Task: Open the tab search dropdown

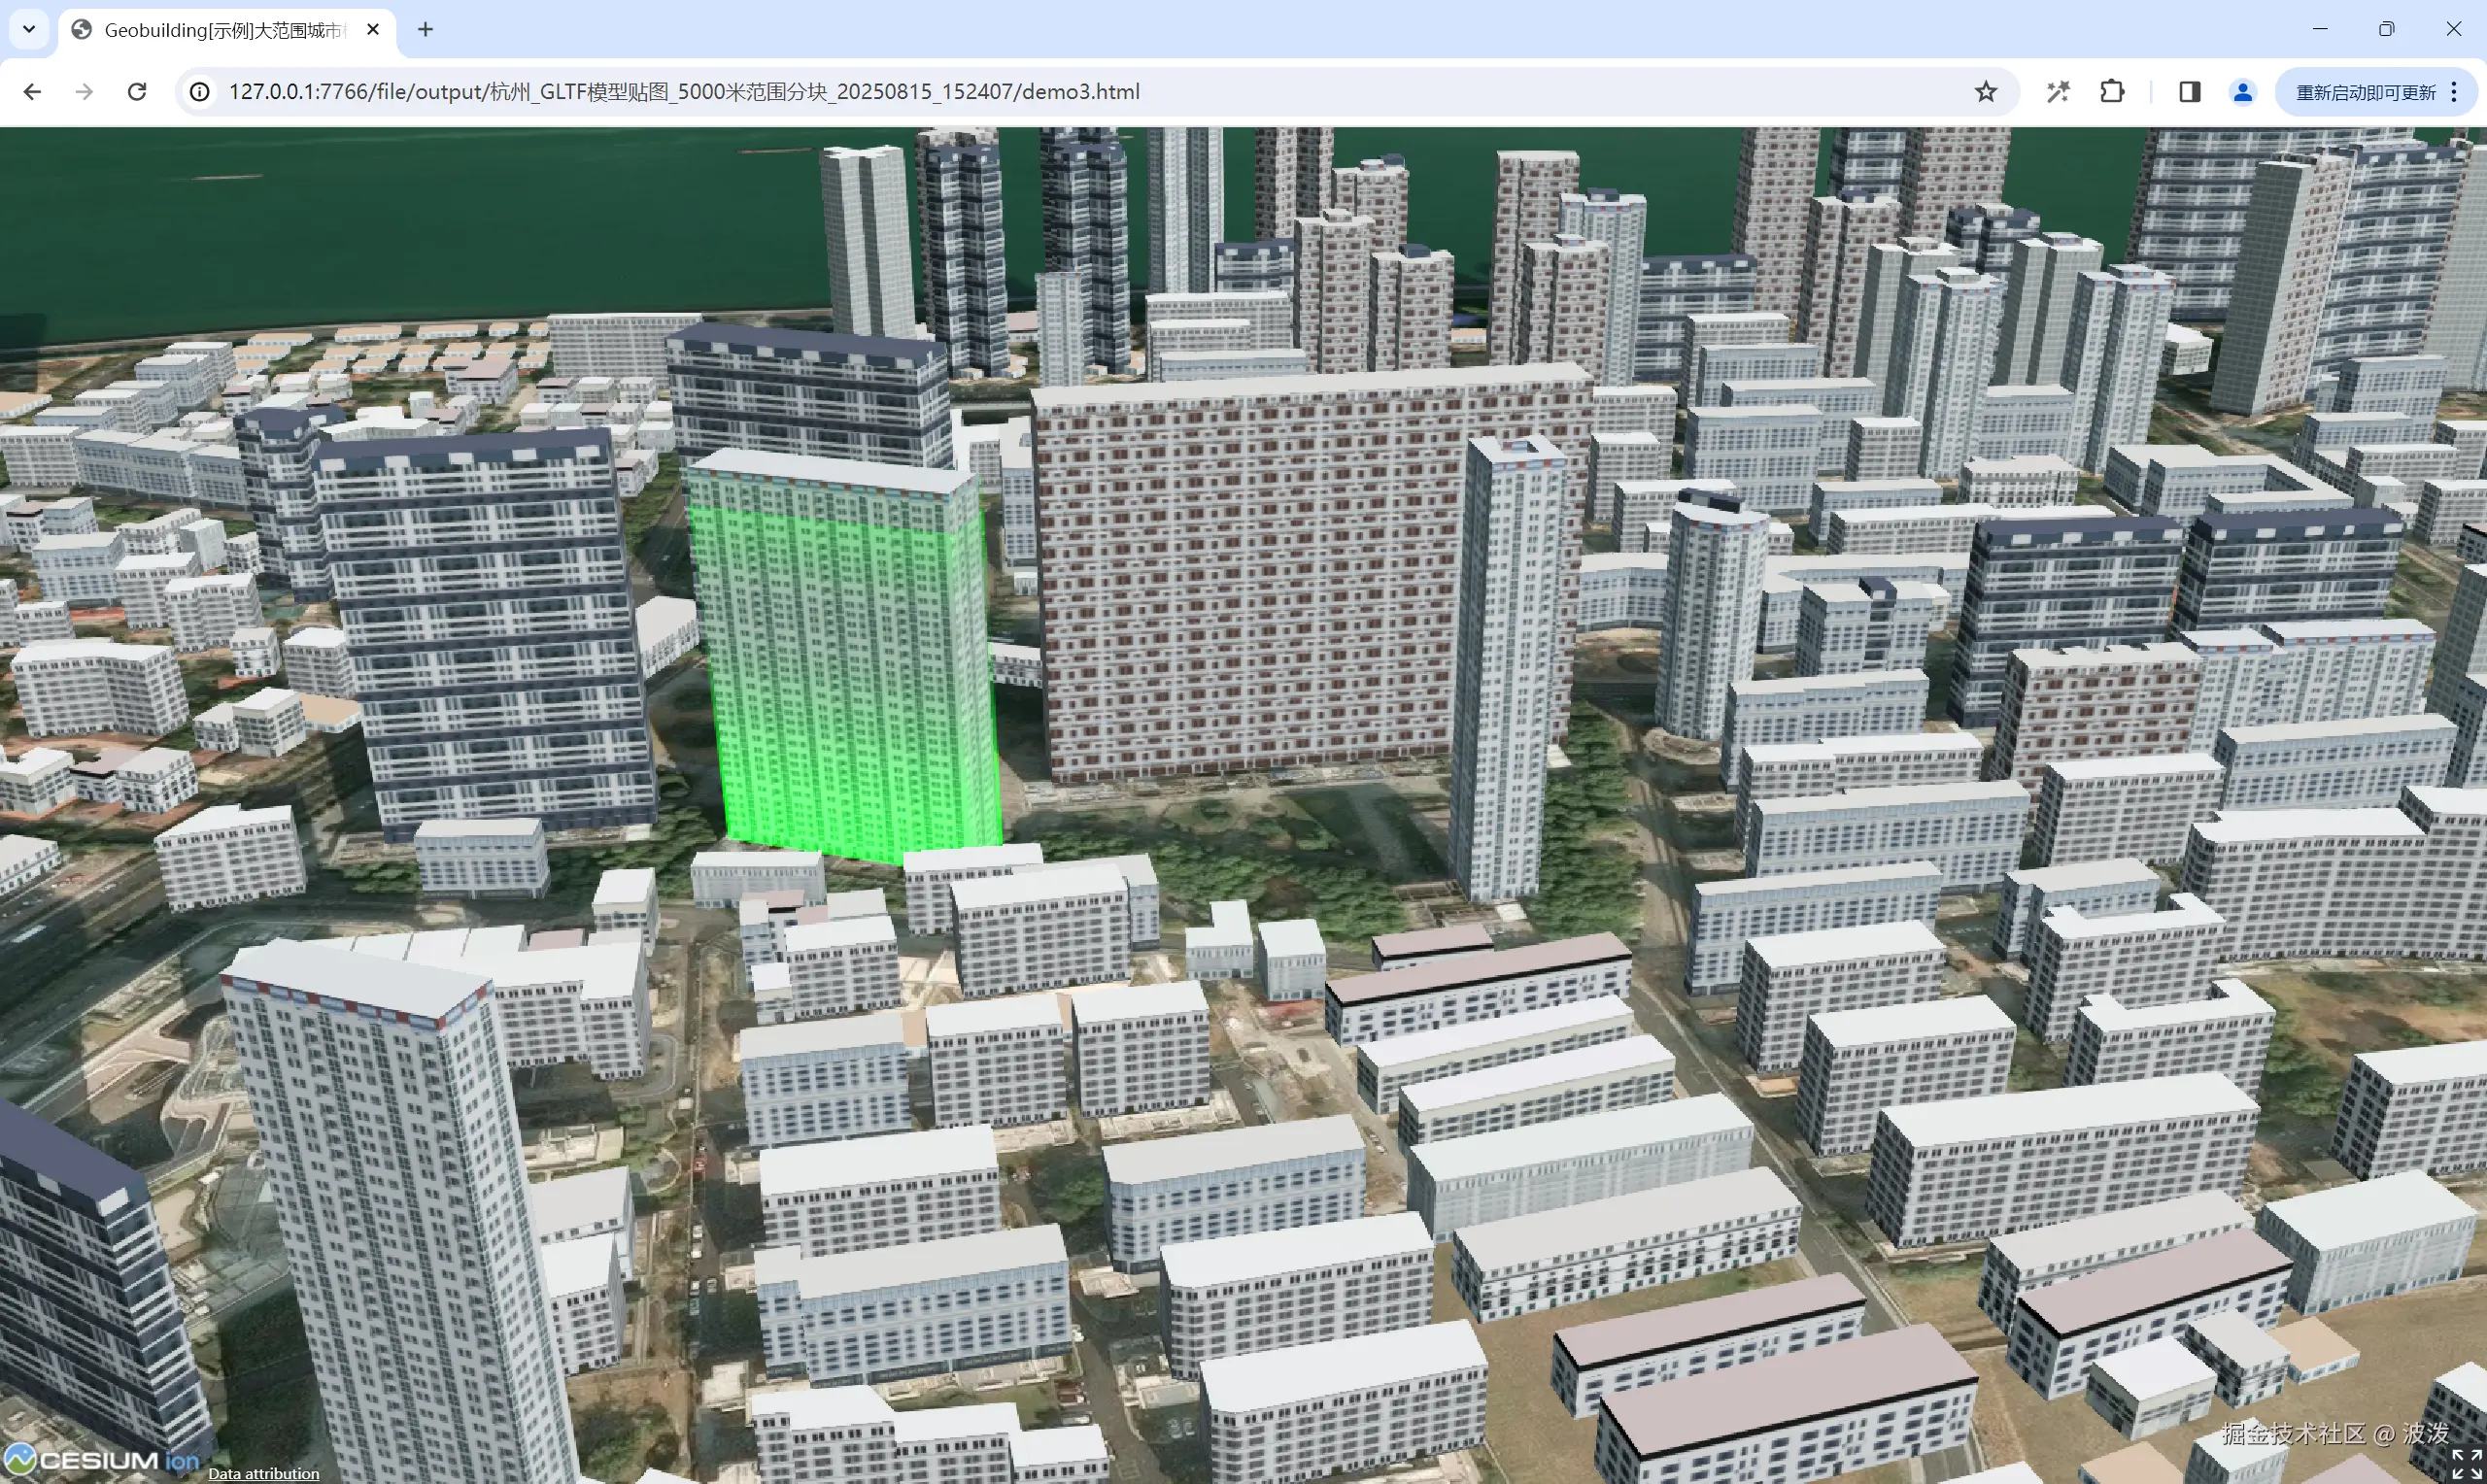Action: (x=29, y=29)
